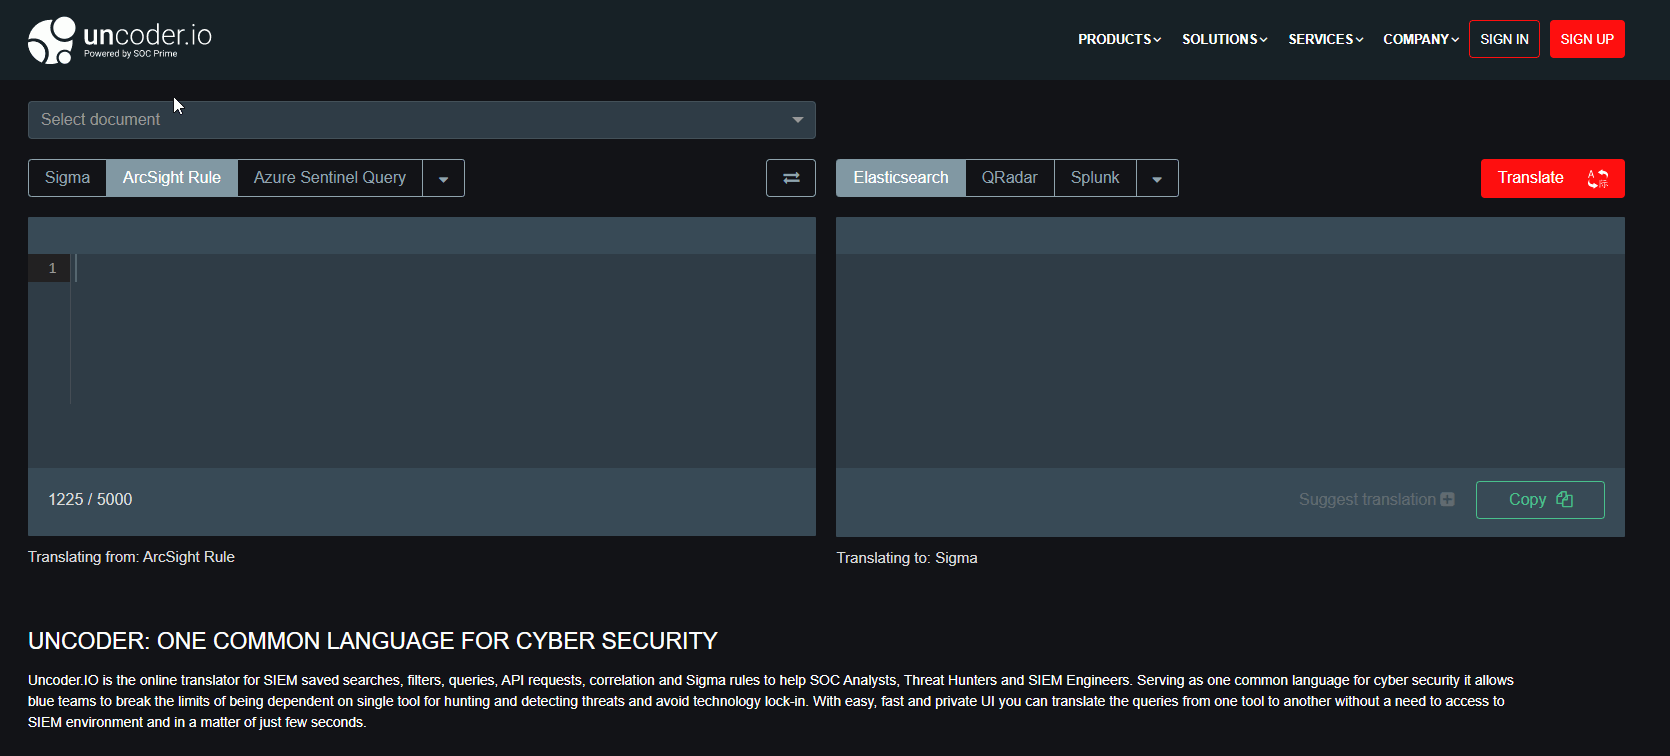1670x756 pixels.
Task: Click the 'Translating to: Sigma' label
Action: click(907, 558)
